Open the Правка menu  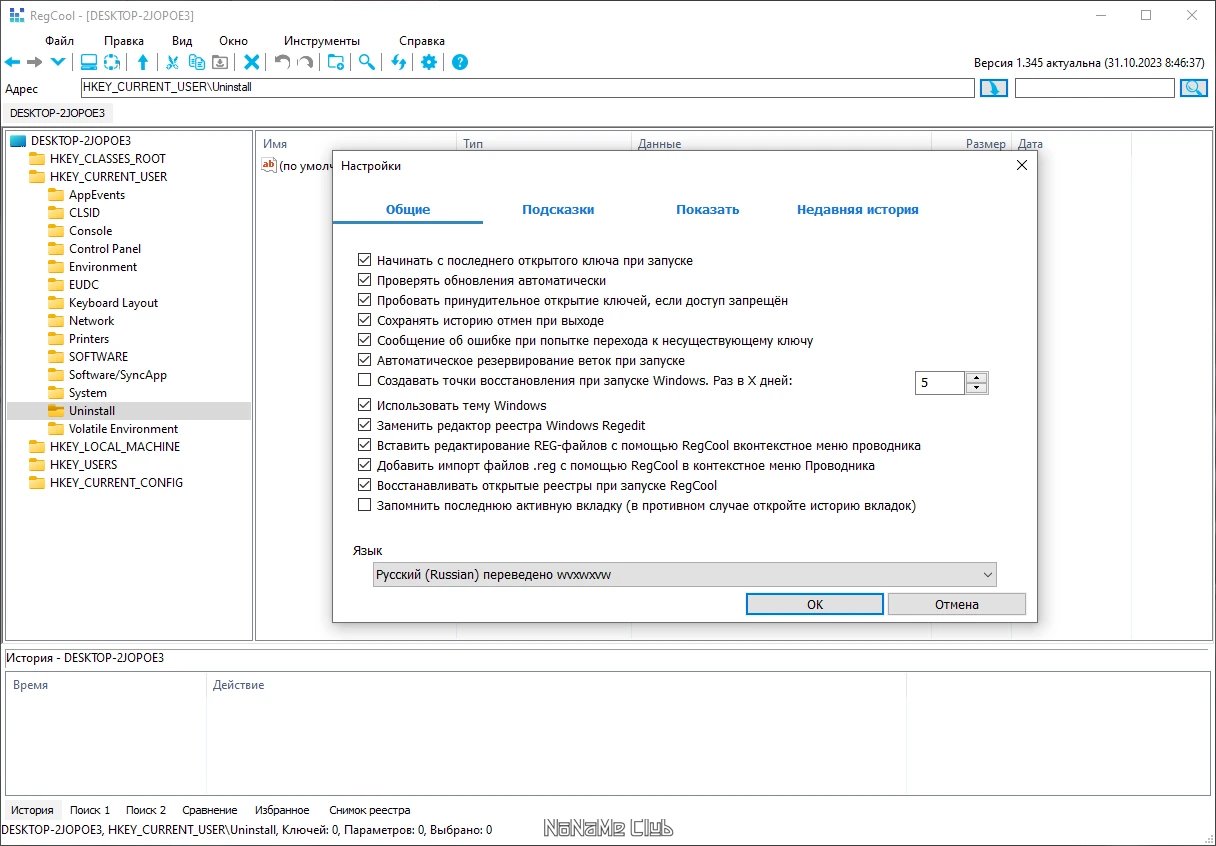pyautogui.click(x=124, y=41)
